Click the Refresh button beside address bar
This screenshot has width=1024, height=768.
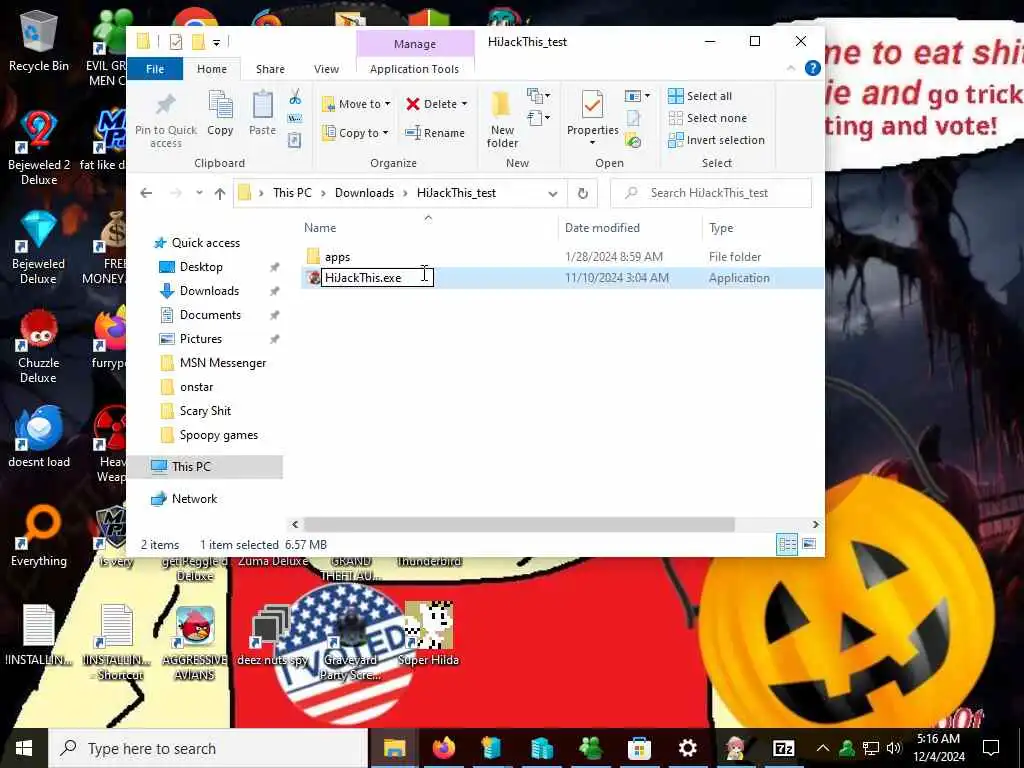coord(583,193)
